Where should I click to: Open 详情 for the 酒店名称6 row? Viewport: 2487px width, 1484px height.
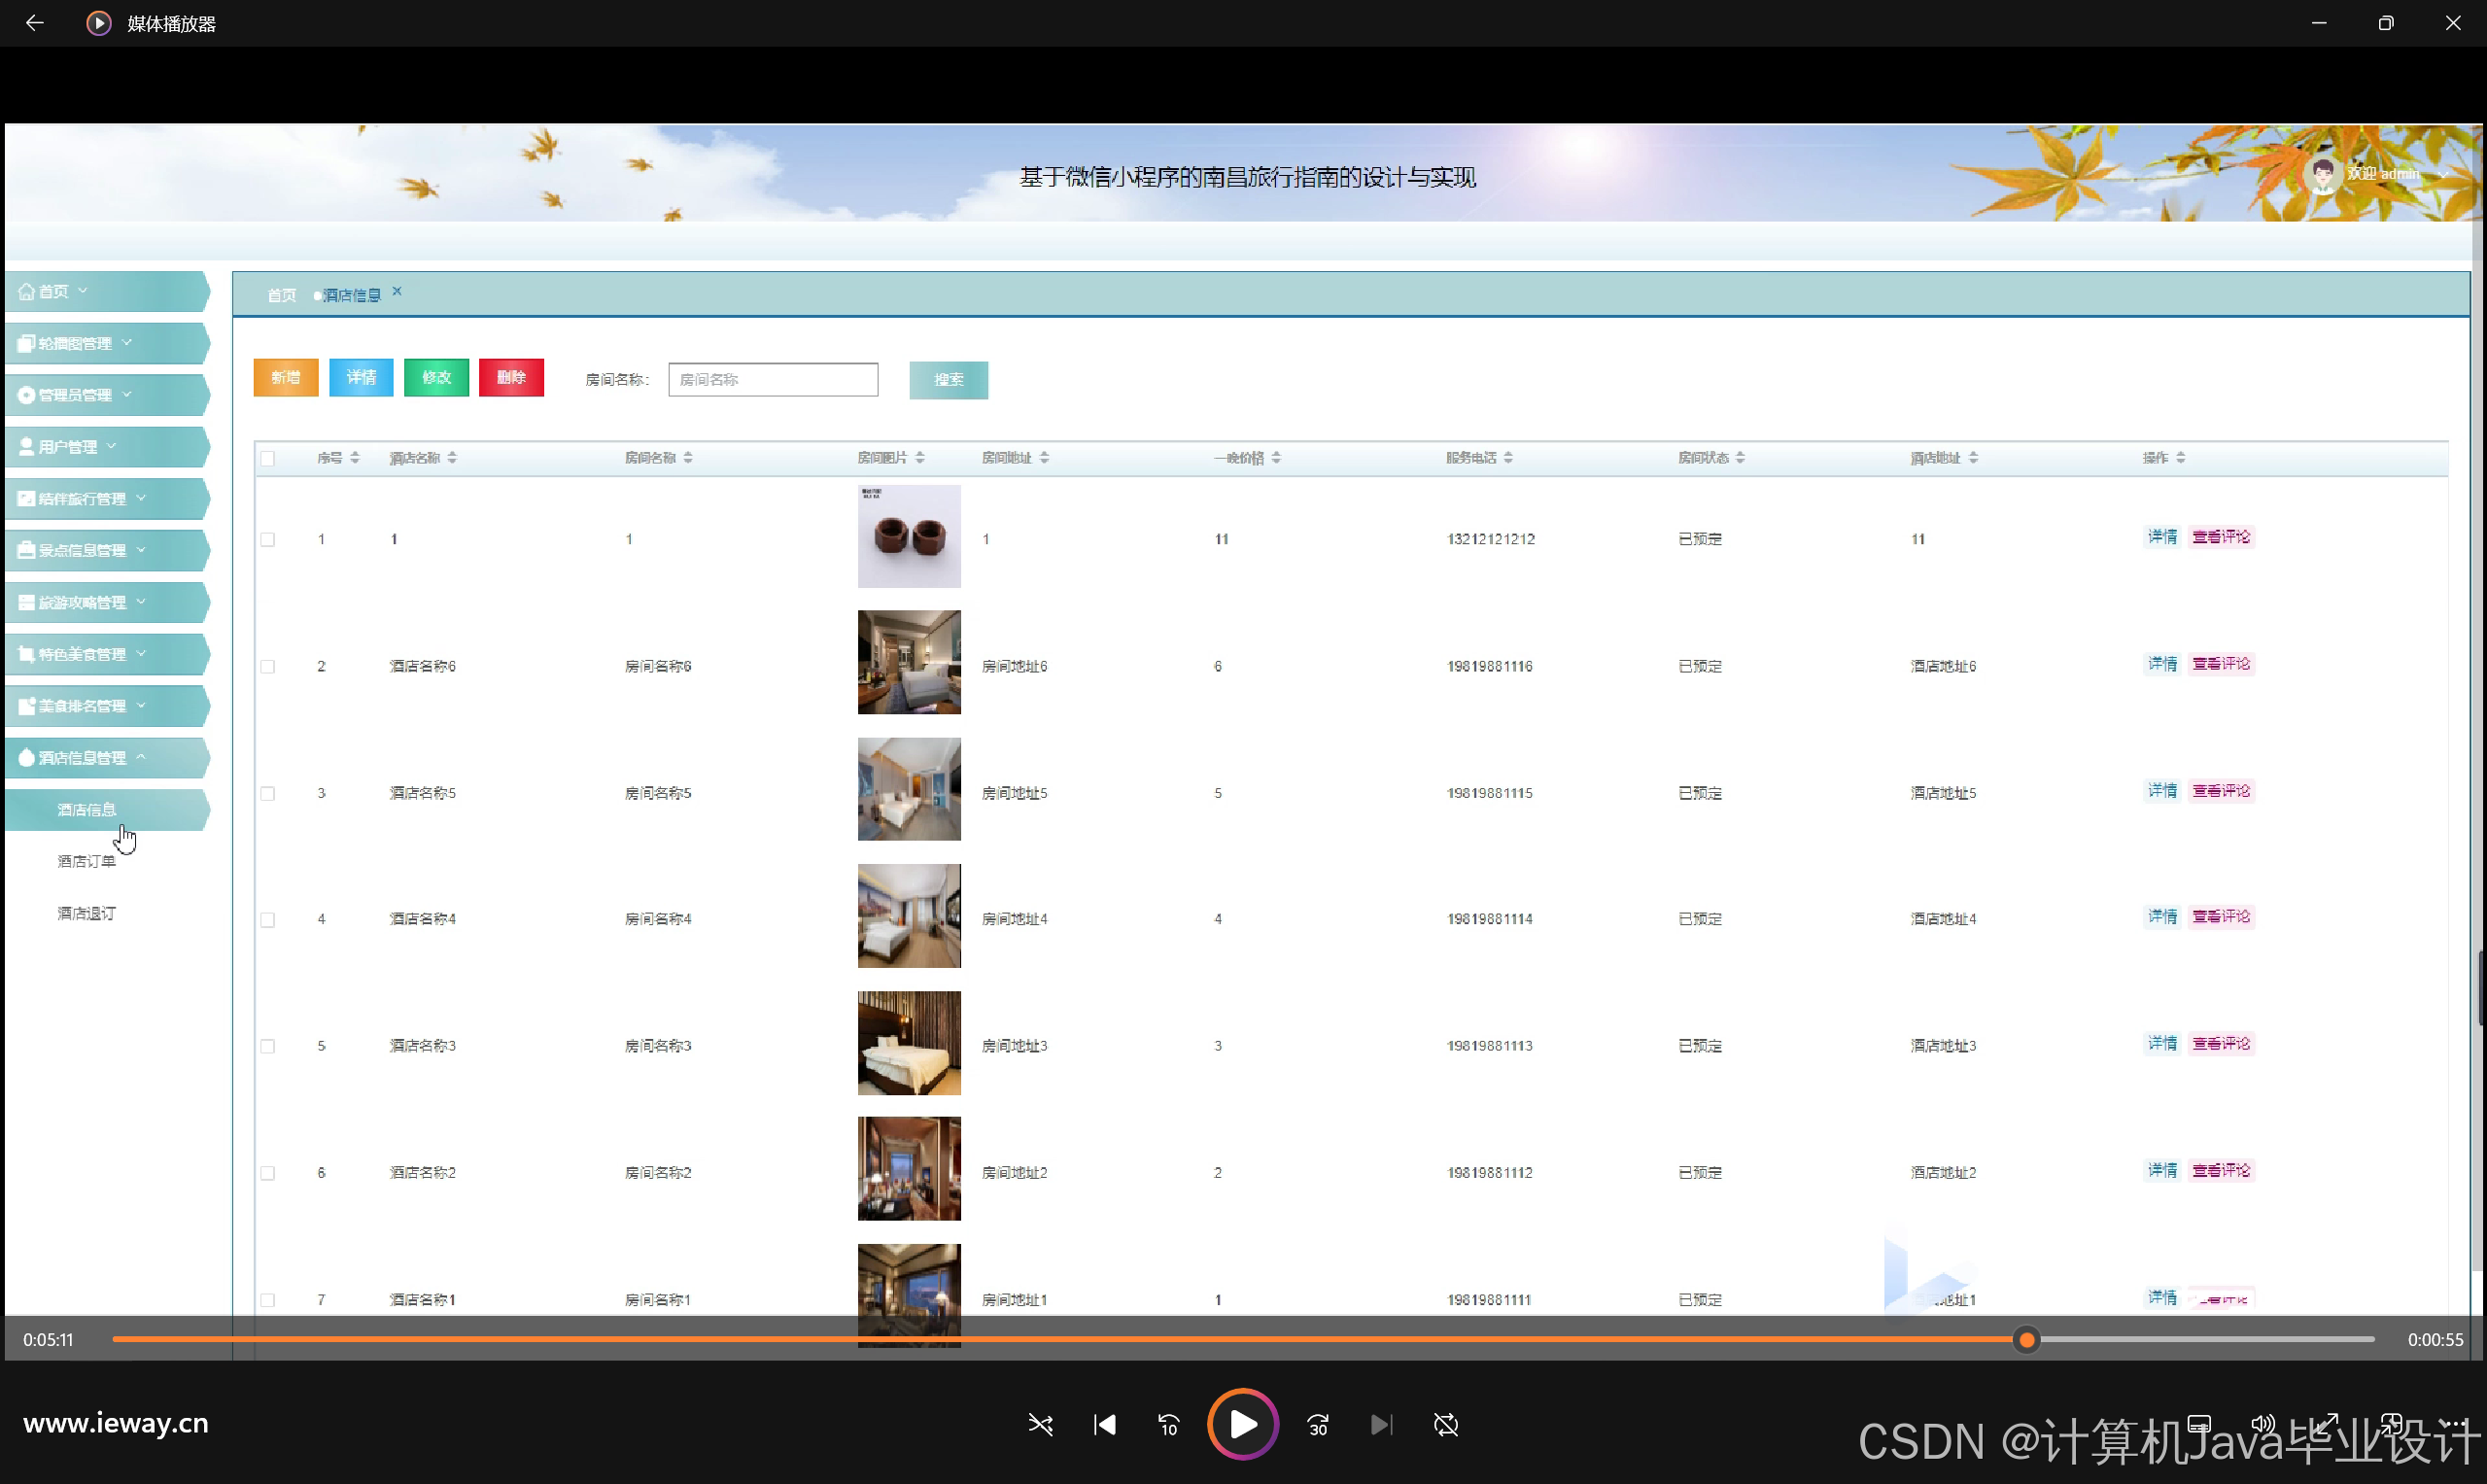pyautogui.click(x=2162, y=664)
